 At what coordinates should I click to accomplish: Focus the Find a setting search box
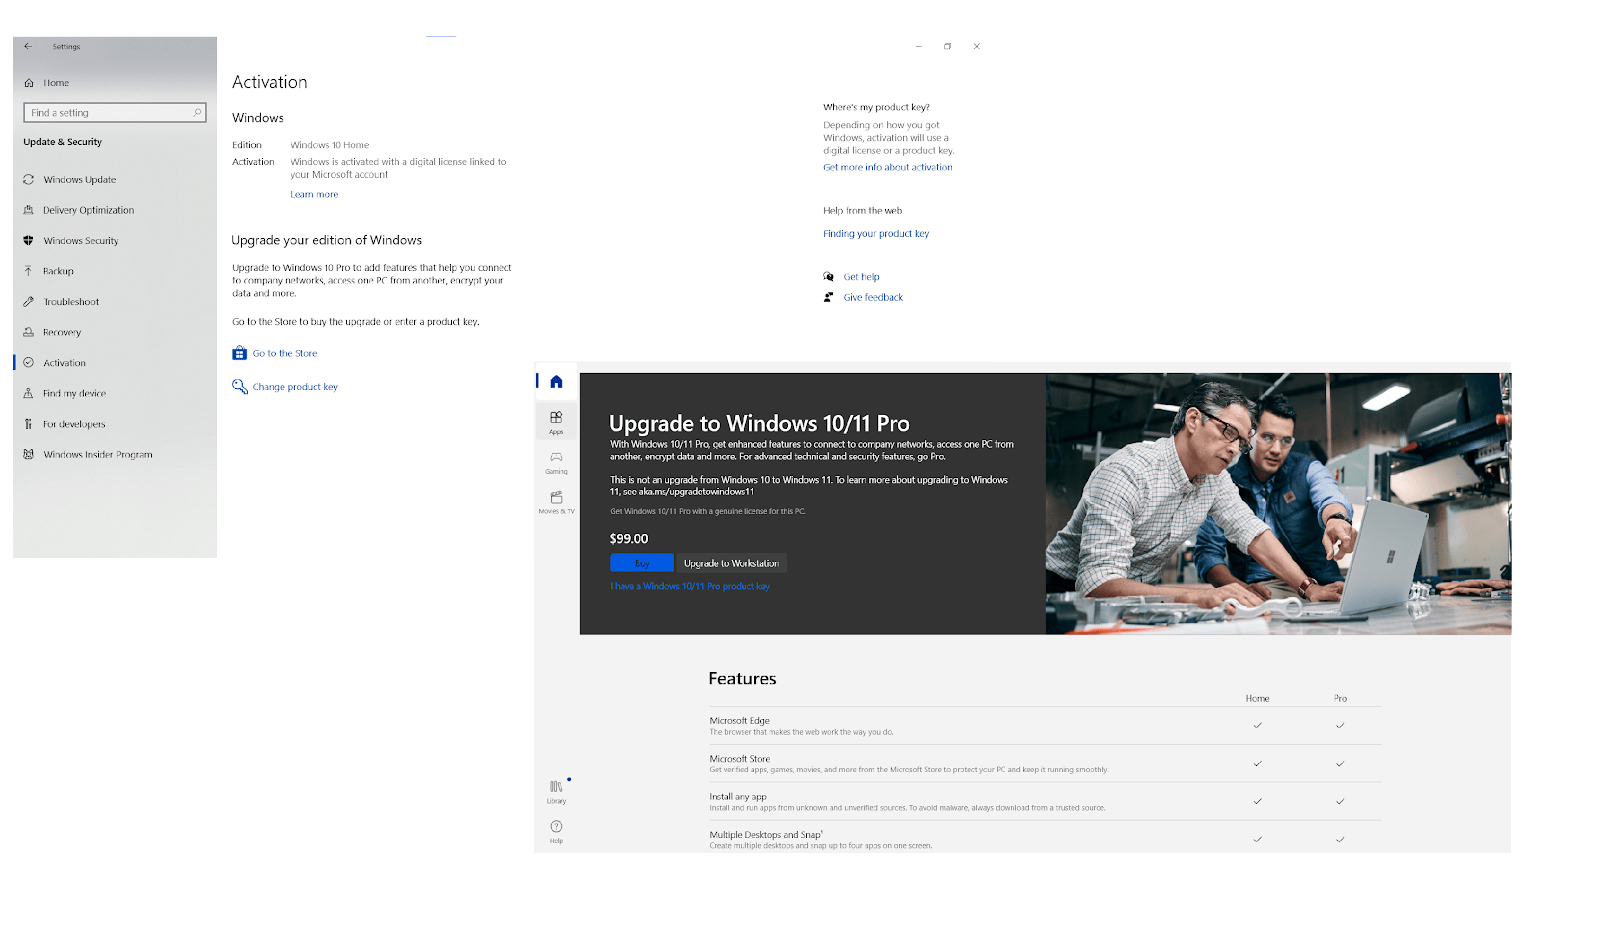[115, 113]
